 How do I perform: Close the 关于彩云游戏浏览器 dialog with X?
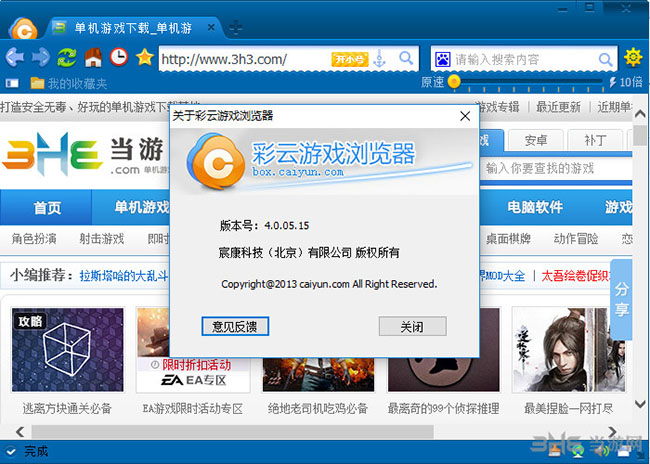(x=465, y=116)
